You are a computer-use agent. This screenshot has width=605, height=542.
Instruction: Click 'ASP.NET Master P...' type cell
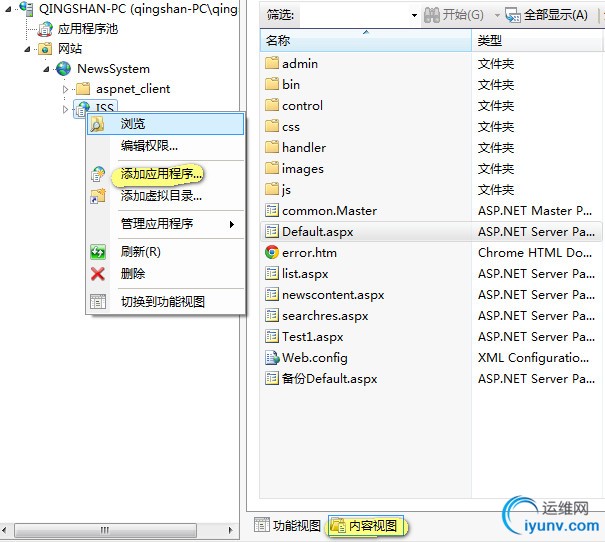pos(534,211)
